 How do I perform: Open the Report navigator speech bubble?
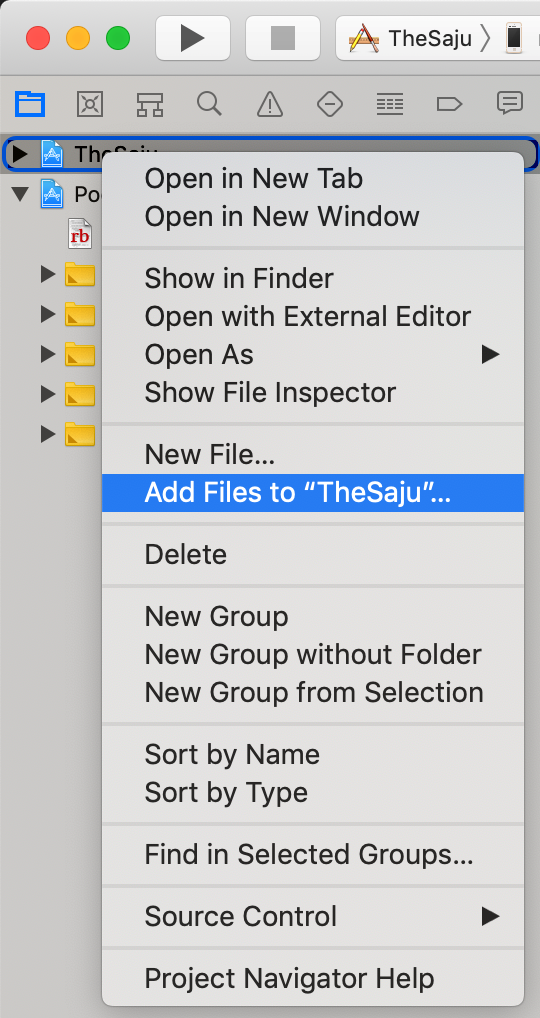pyautogui.click(x=509, y=103)
